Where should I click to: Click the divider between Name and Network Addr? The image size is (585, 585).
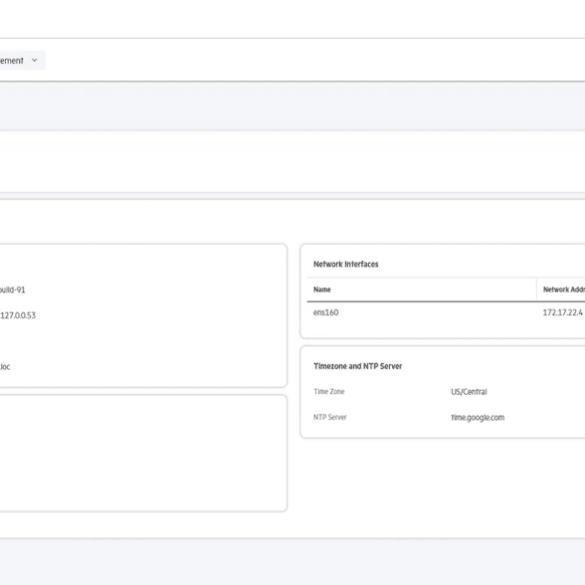536,290
